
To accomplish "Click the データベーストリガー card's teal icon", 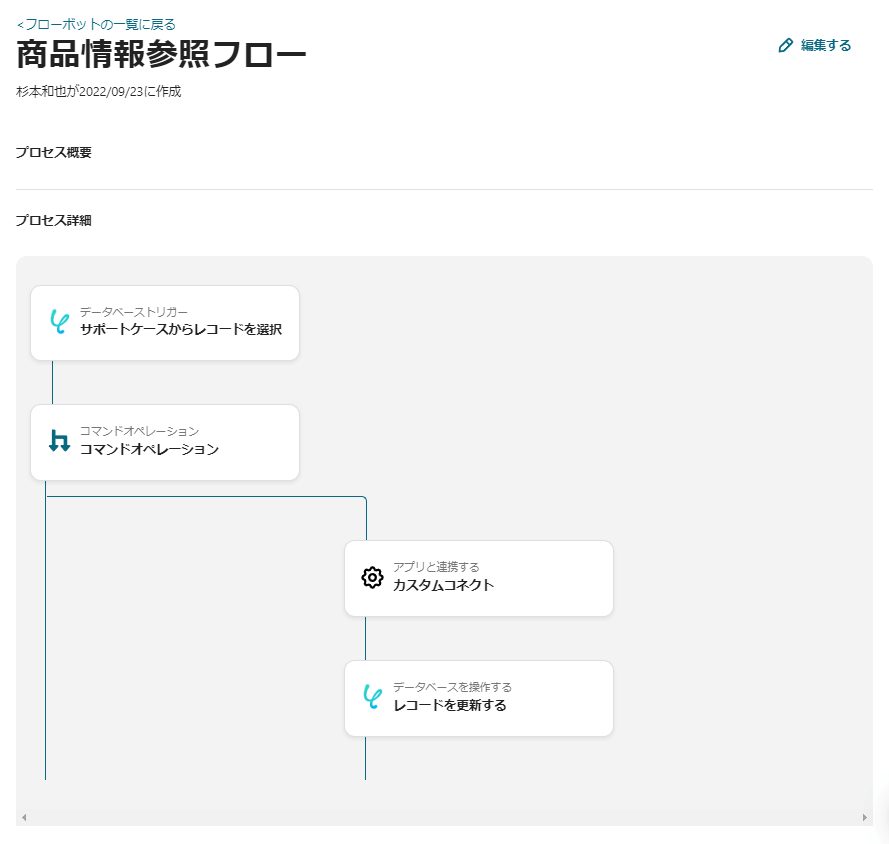I will tap(59, 322).
